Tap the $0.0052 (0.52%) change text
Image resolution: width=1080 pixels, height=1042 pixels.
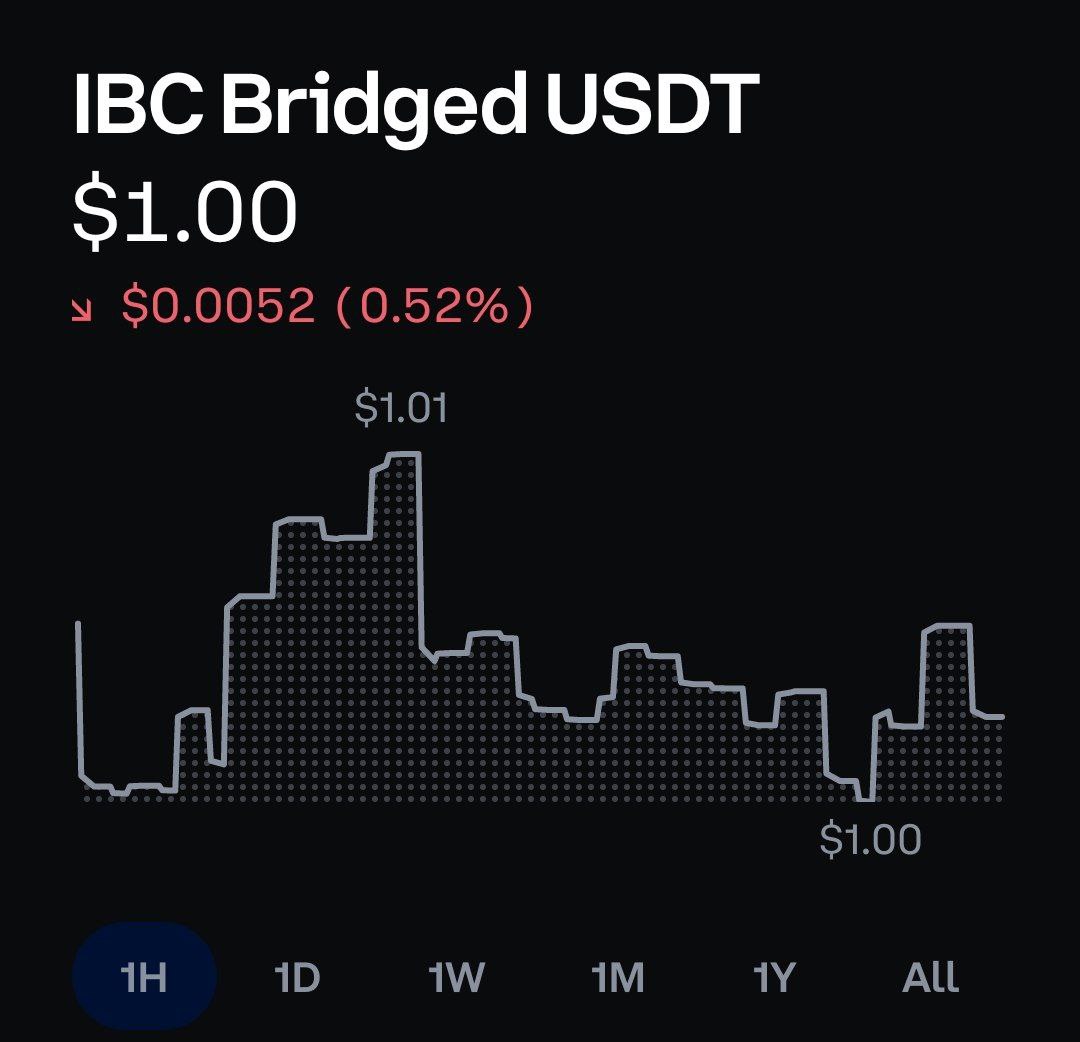(x=327, y=306)
